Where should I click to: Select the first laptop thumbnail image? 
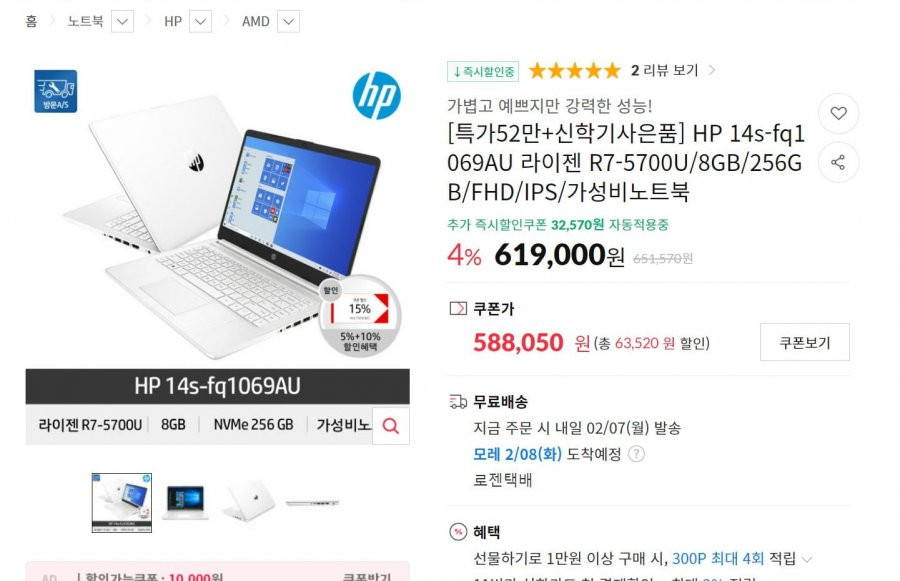click(122, 503)
